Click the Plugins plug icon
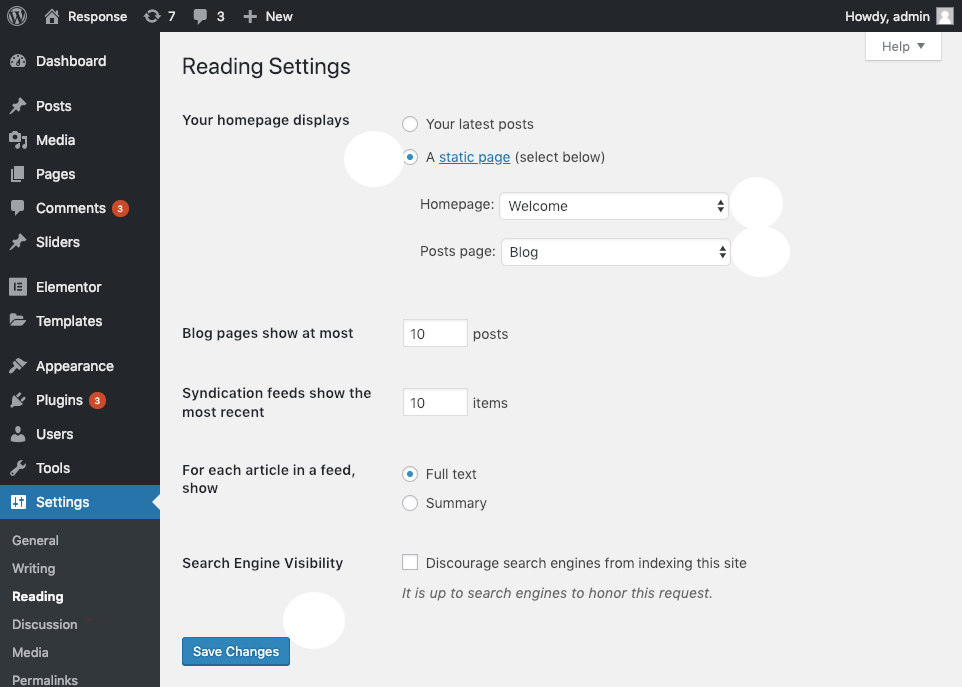This screenshot has width=962, height=687. 18,400
